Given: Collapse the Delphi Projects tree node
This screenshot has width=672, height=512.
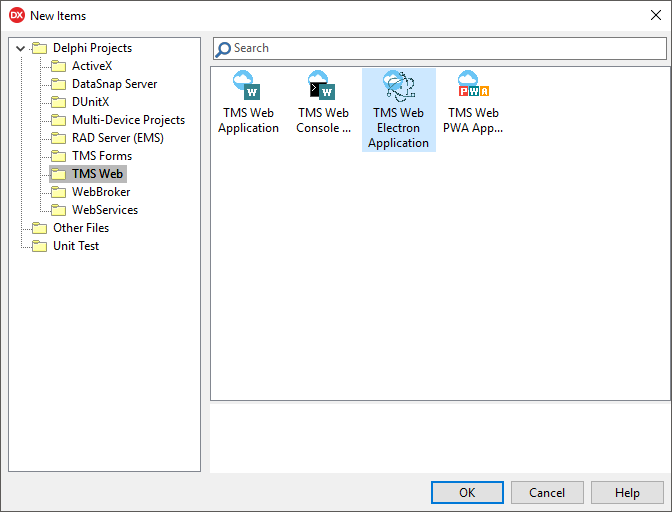Looking at the screenshot, I should tap(20, 48).
